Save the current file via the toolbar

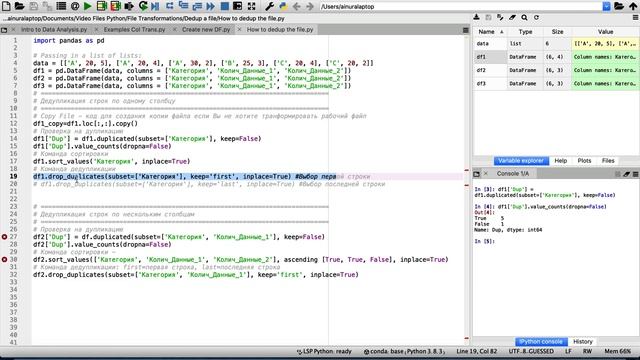[x=33, y=6]
